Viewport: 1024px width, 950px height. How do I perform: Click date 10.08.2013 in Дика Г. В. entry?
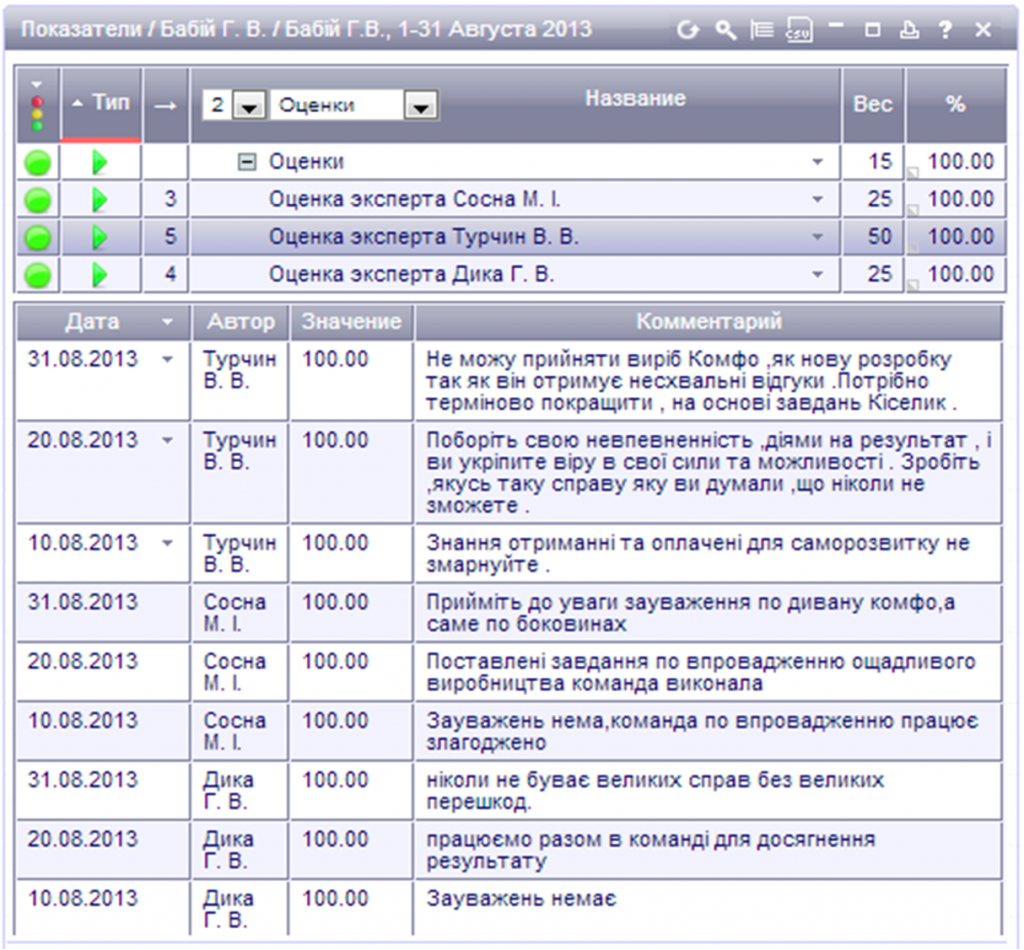[82, 898]
